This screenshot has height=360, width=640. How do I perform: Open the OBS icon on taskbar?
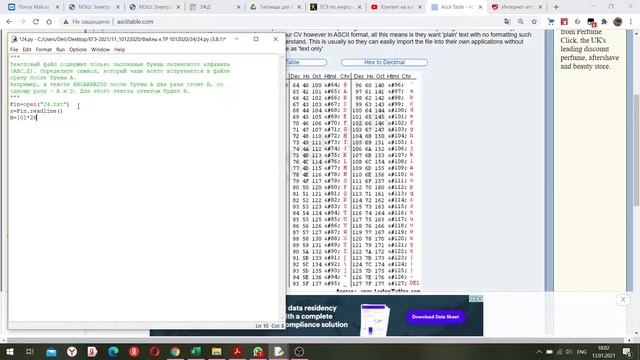click(299, 351)
